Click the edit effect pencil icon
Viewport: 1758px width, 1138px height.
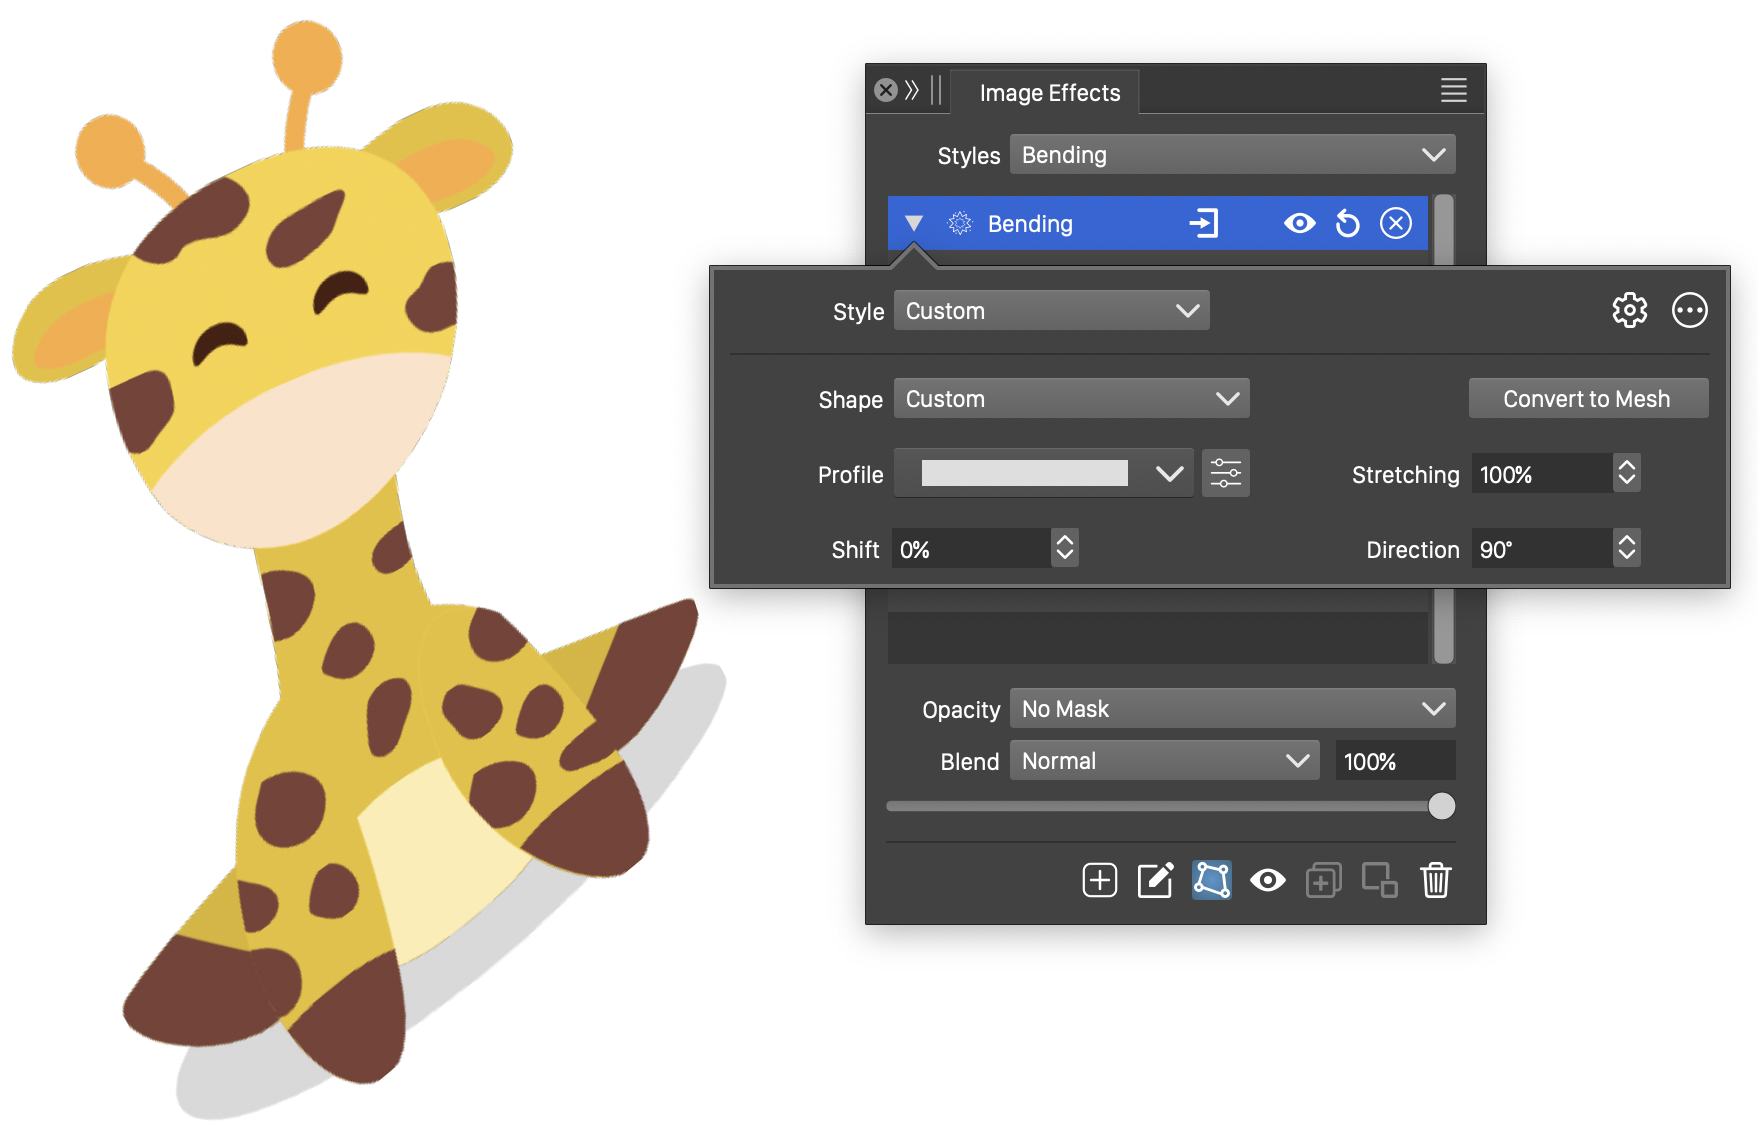pos(1155,880)
